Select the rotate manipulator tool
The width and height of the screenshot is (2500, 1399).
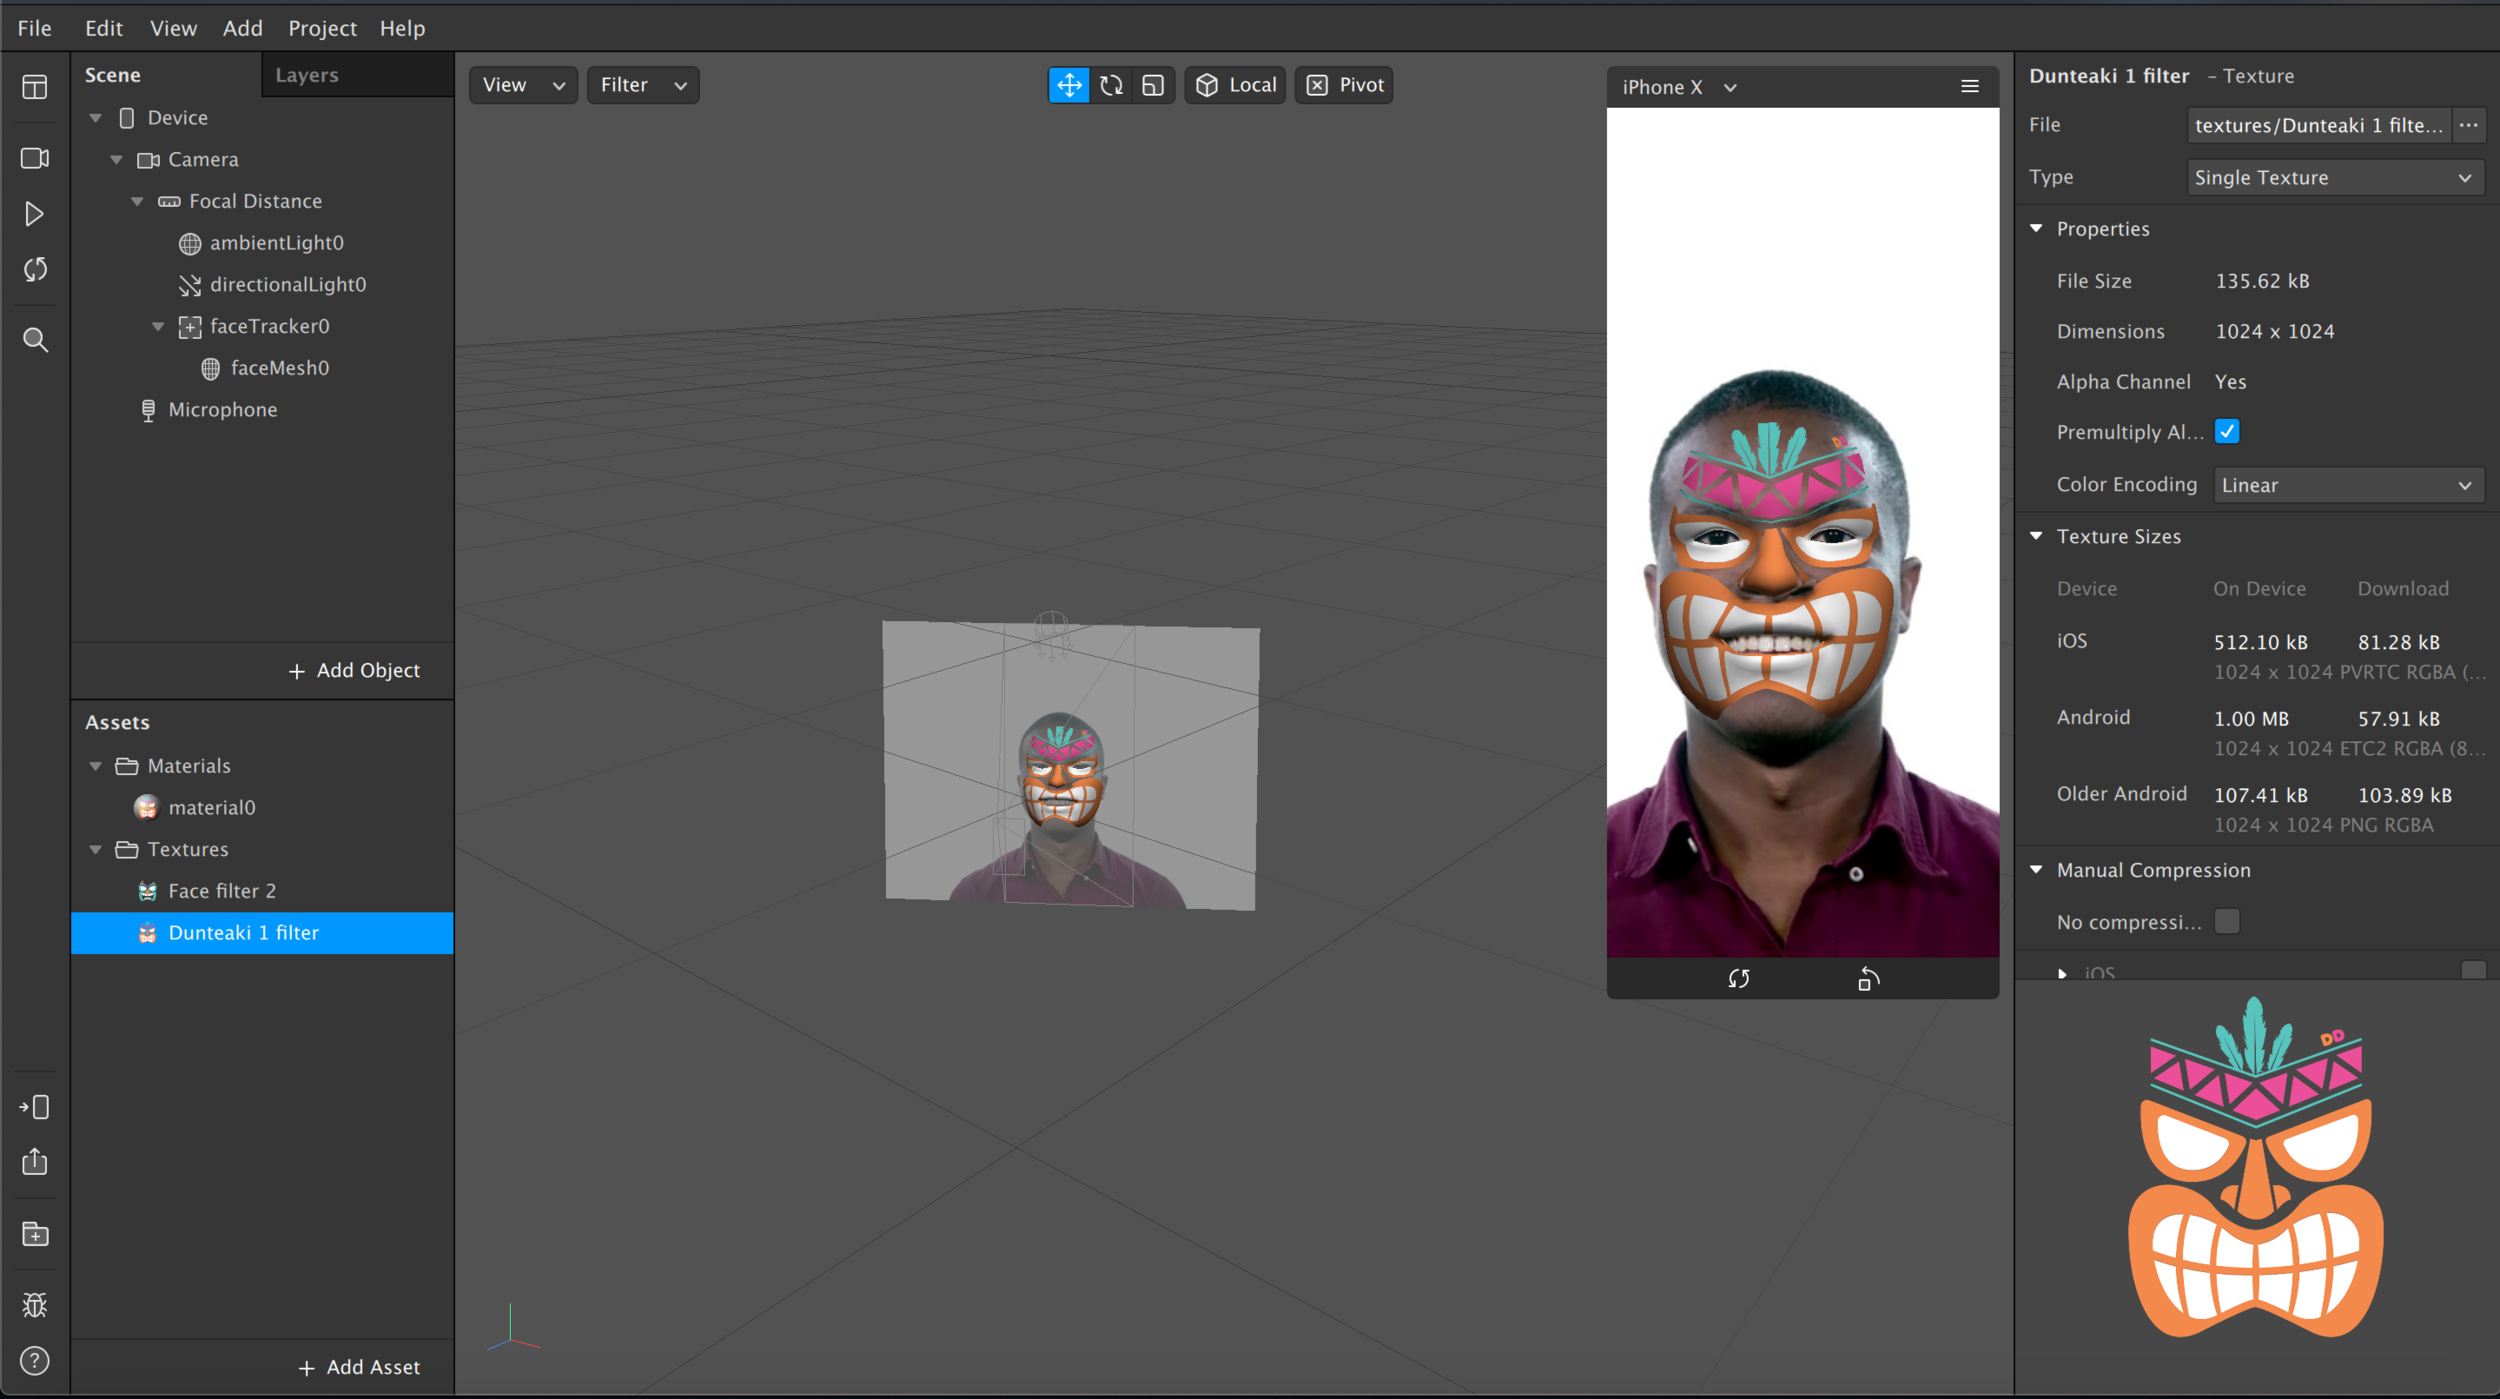(x=1111, y=85)
